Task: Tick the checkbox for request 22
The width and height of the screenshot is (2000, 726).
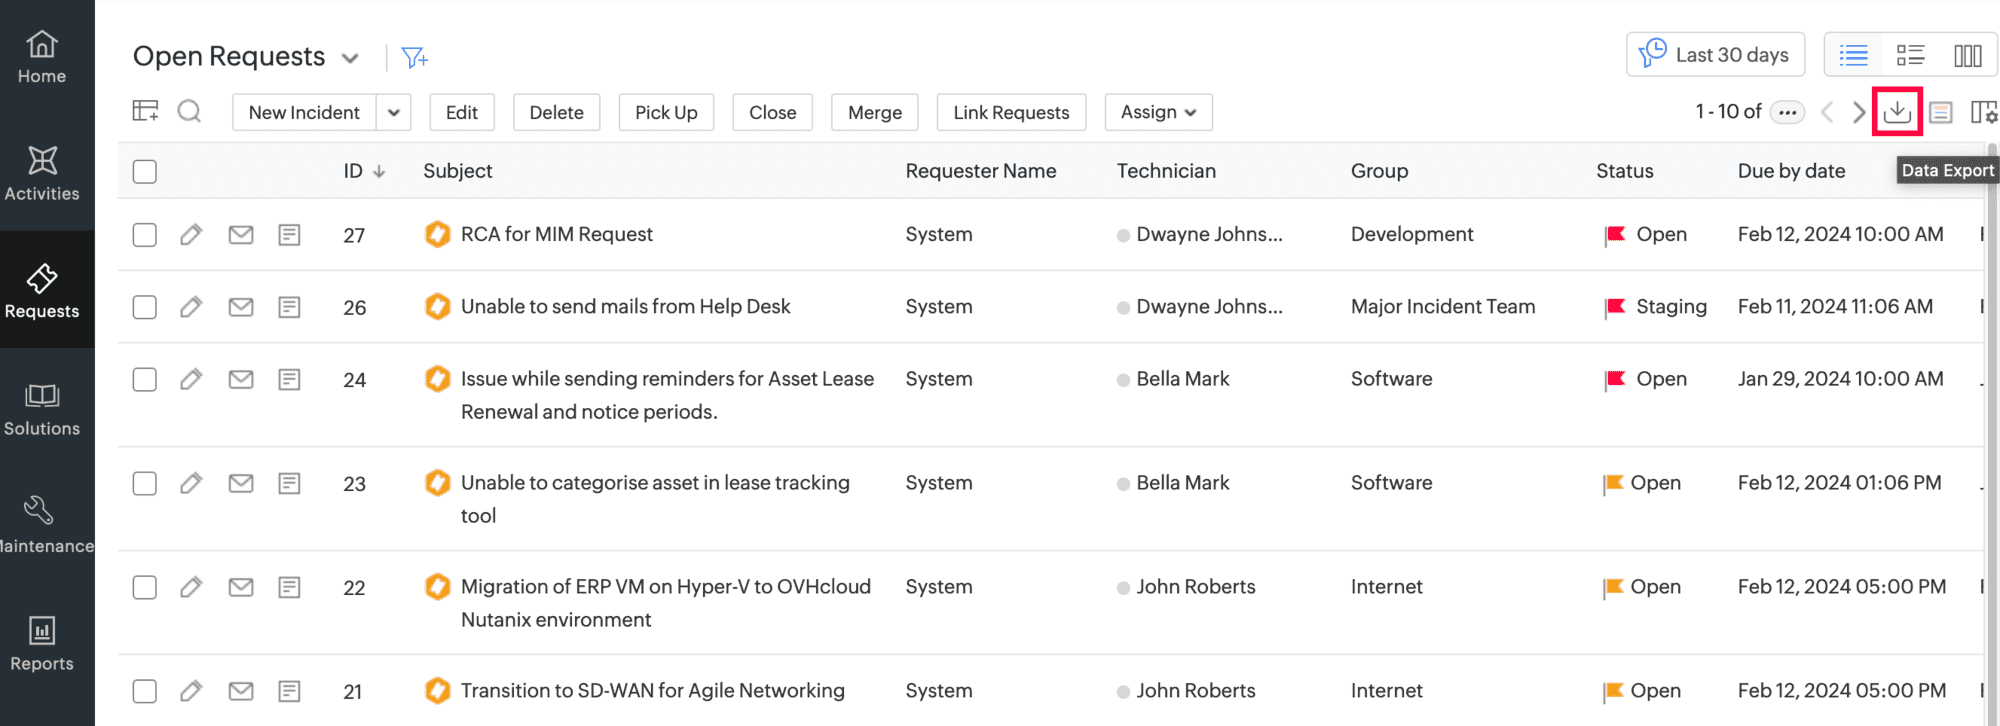Action: [145, 587]
